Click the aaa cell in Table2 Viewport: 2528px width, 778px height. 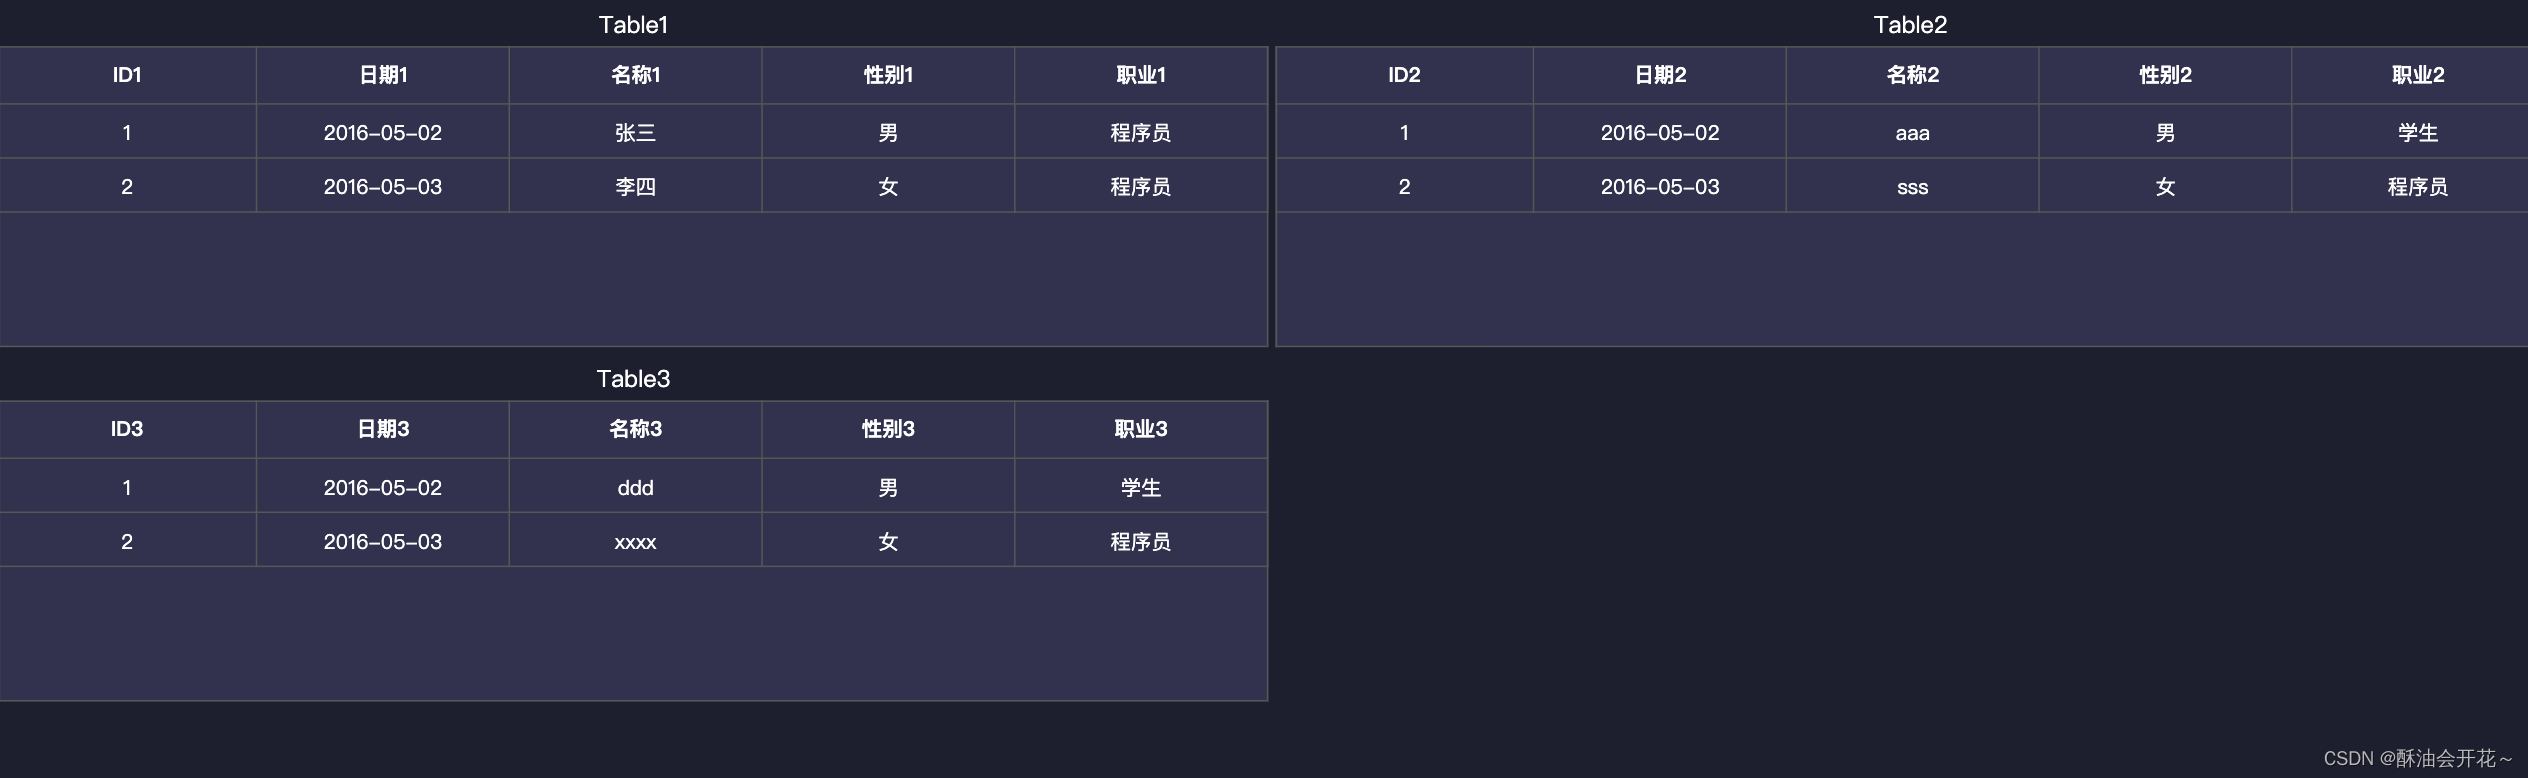coord(1910,131)
